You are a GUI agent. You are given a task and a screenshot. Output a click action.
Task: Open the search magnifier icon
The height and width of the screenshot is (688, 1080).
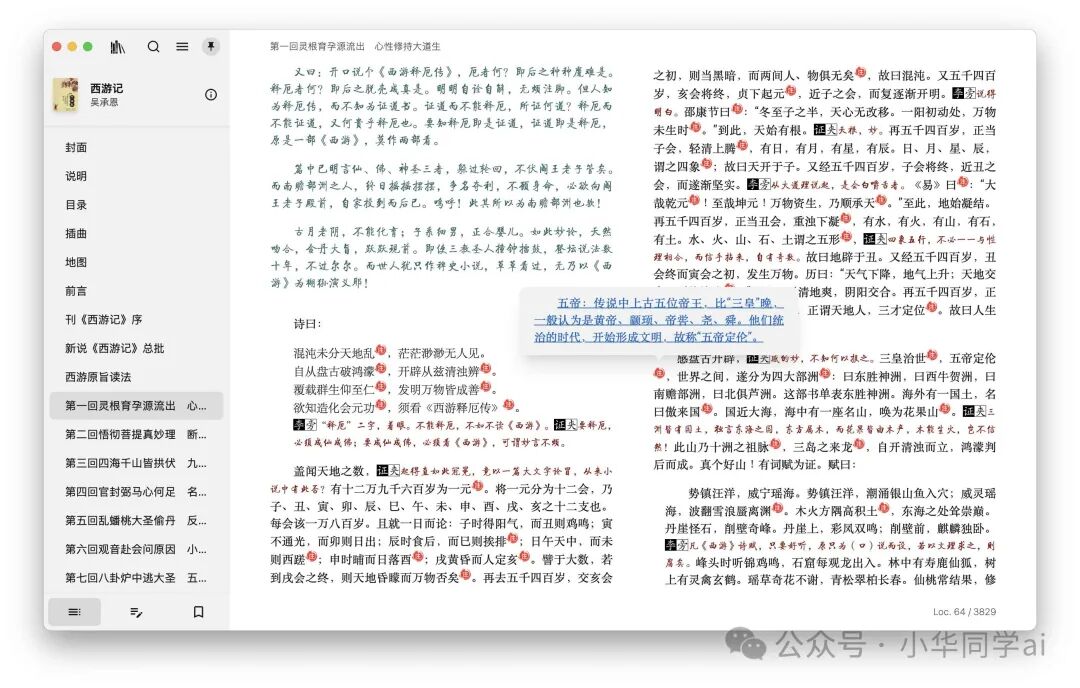click(154, 47)
